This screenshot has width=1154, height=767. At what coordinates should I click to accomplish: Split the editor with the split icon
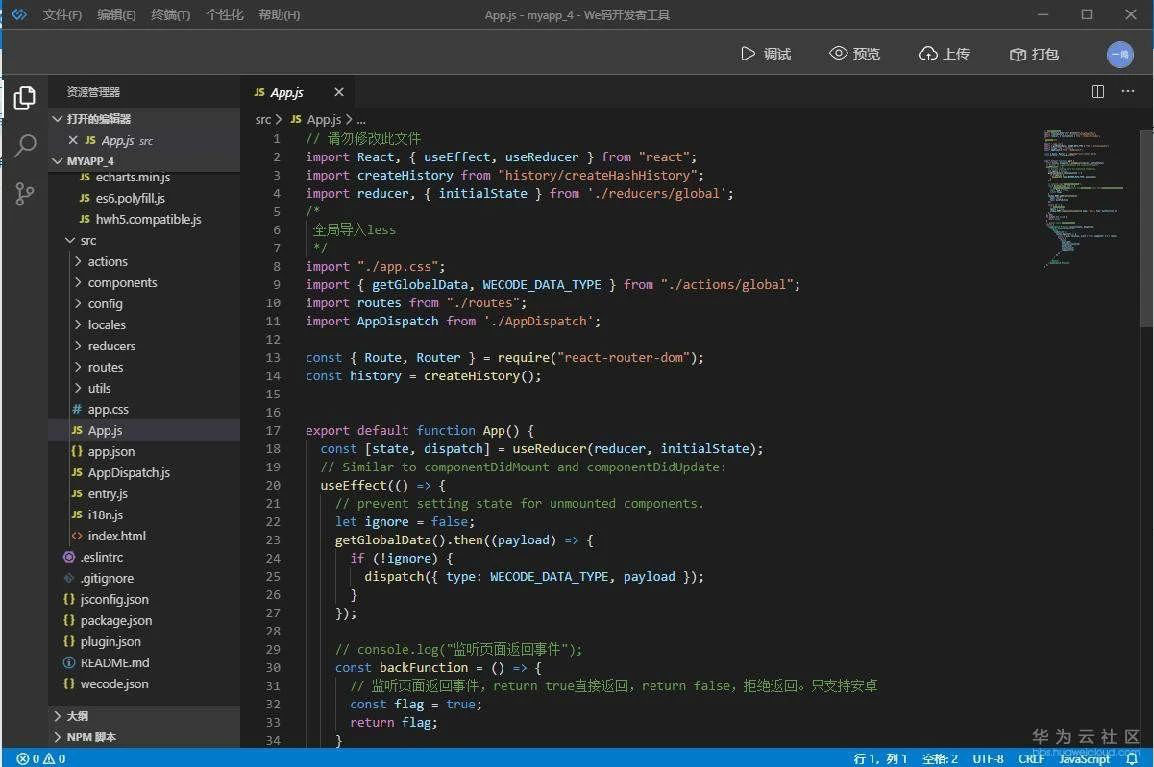coord(1097,91)
